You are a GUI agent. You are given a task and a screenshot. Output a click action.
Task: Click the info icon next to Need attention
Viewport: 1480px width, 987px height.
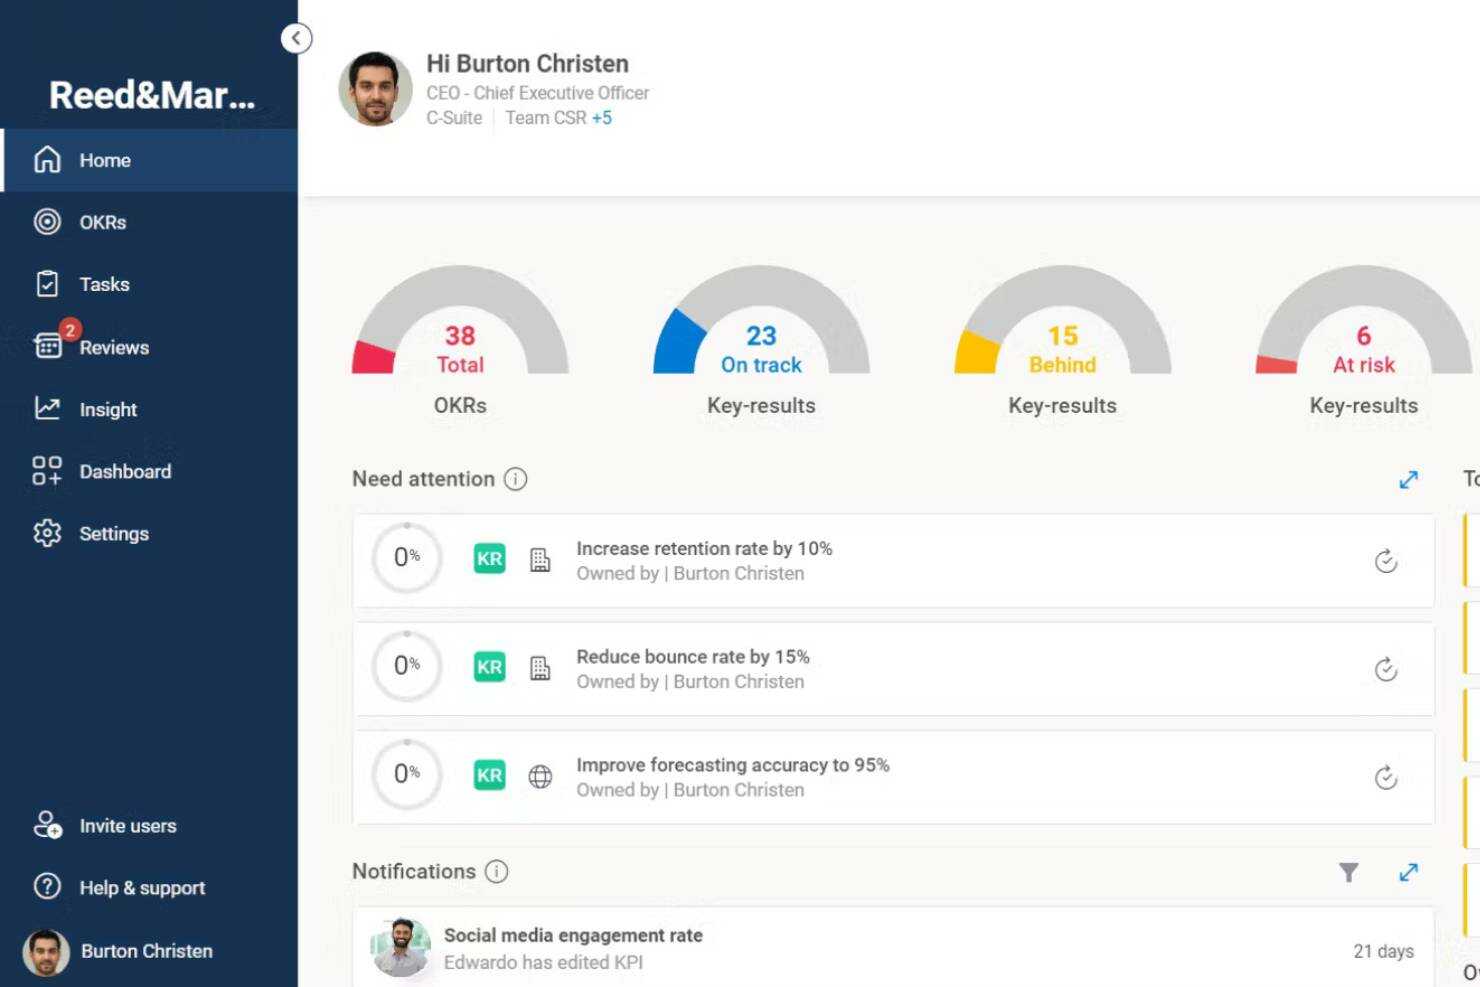click(516, 479)
